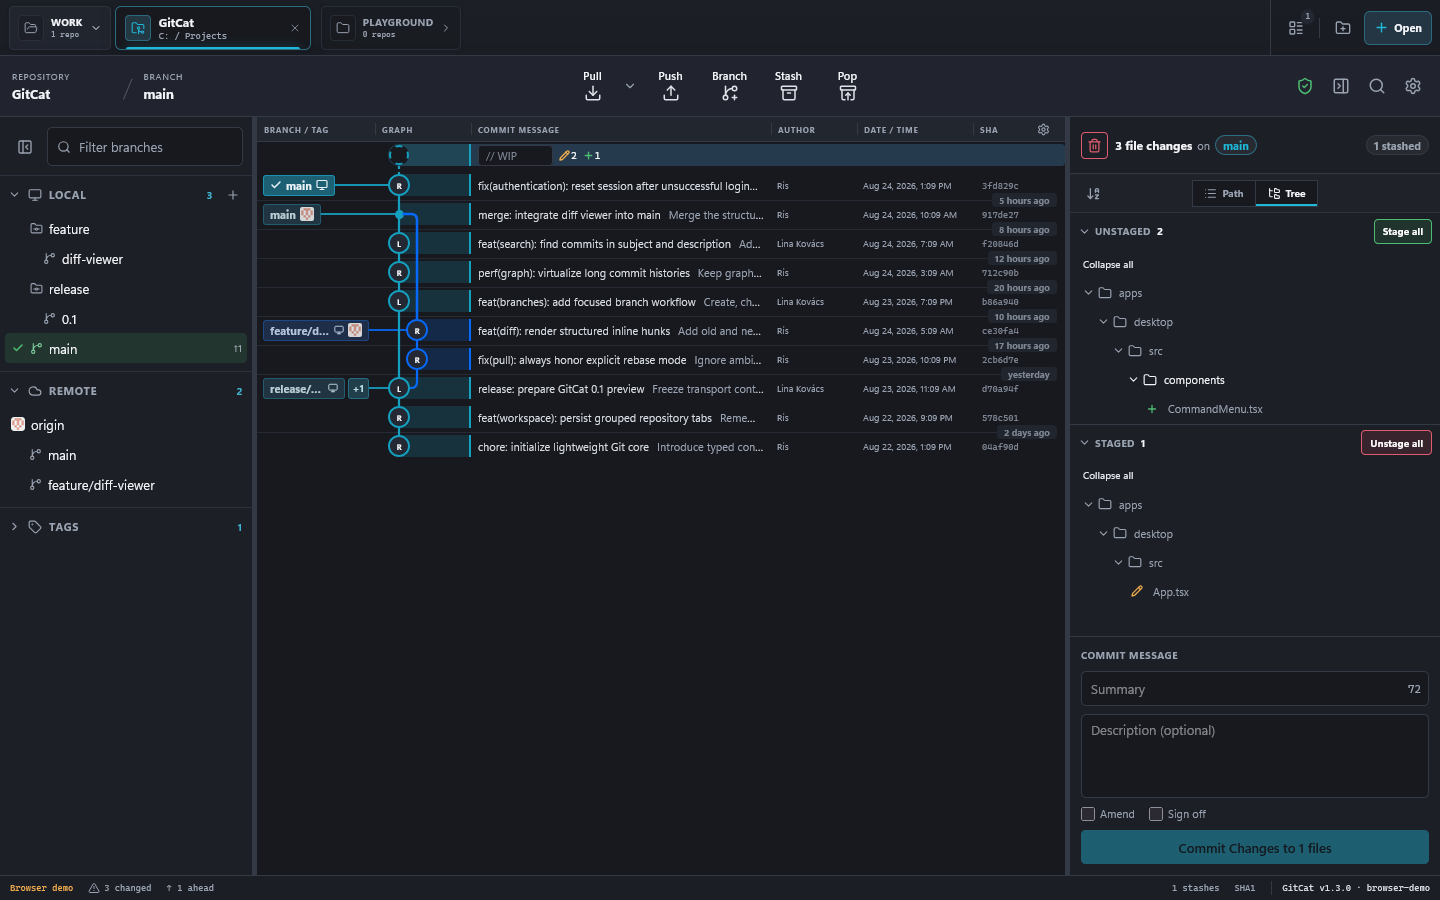1440x900 pixels.
Task: Open settings gear in top toolbar
Action: click(1413, 87)
